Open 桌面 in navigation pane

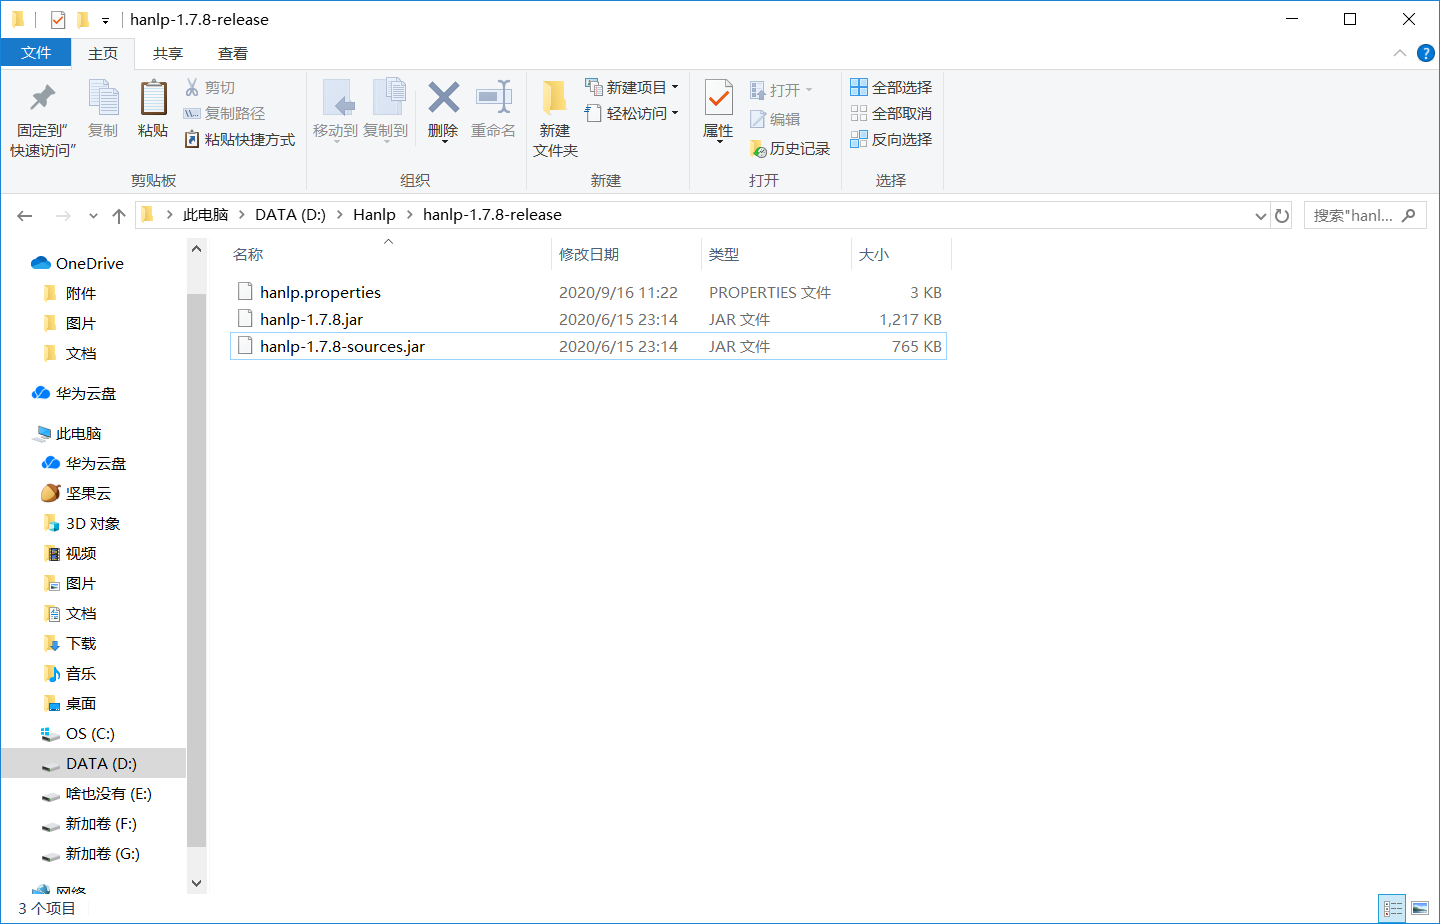point(81,703)
